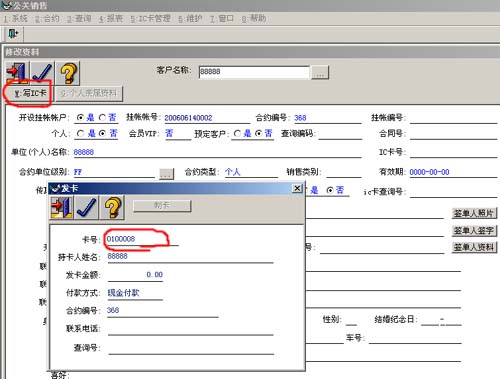
Task: Click the 合约类型 field showing 个人
Action: tap(251, 172)
